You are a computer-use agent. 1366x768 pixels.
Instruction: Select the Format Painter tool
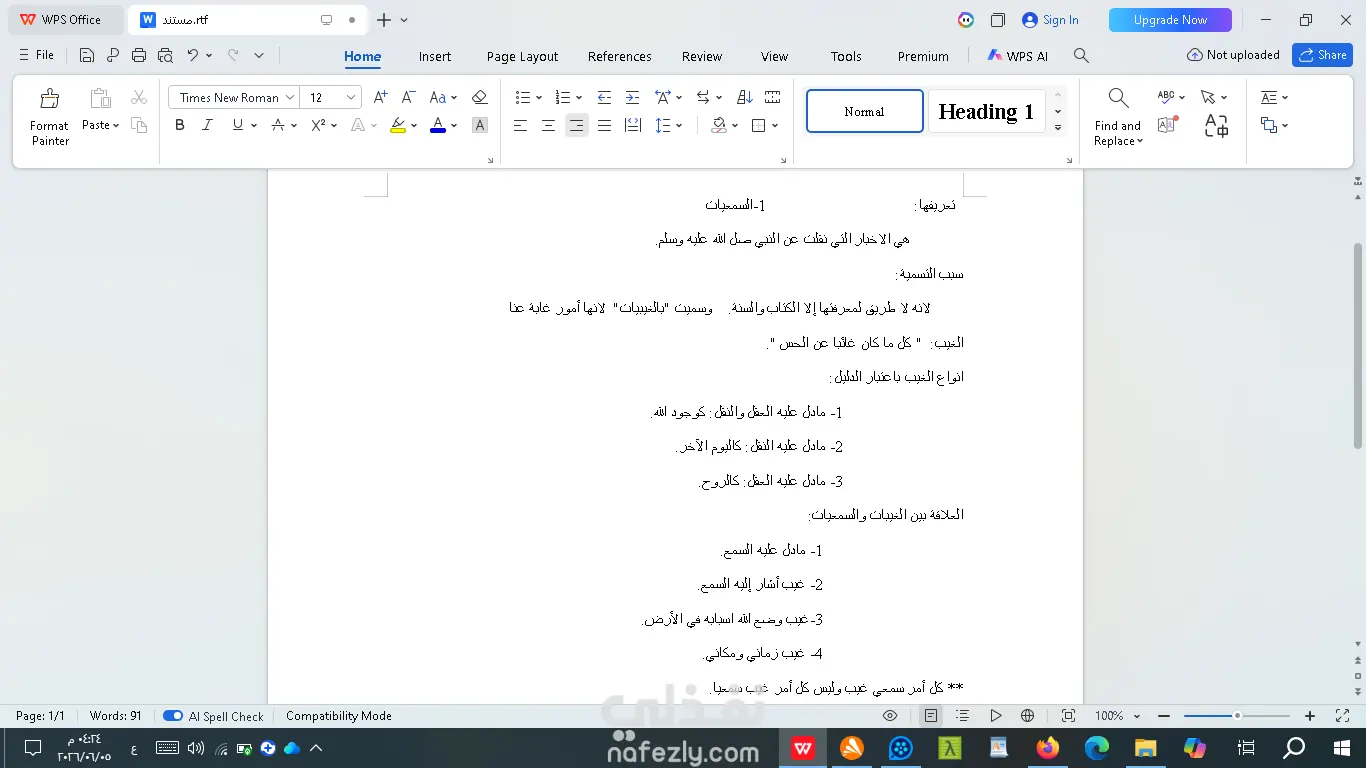coord(49,117)
